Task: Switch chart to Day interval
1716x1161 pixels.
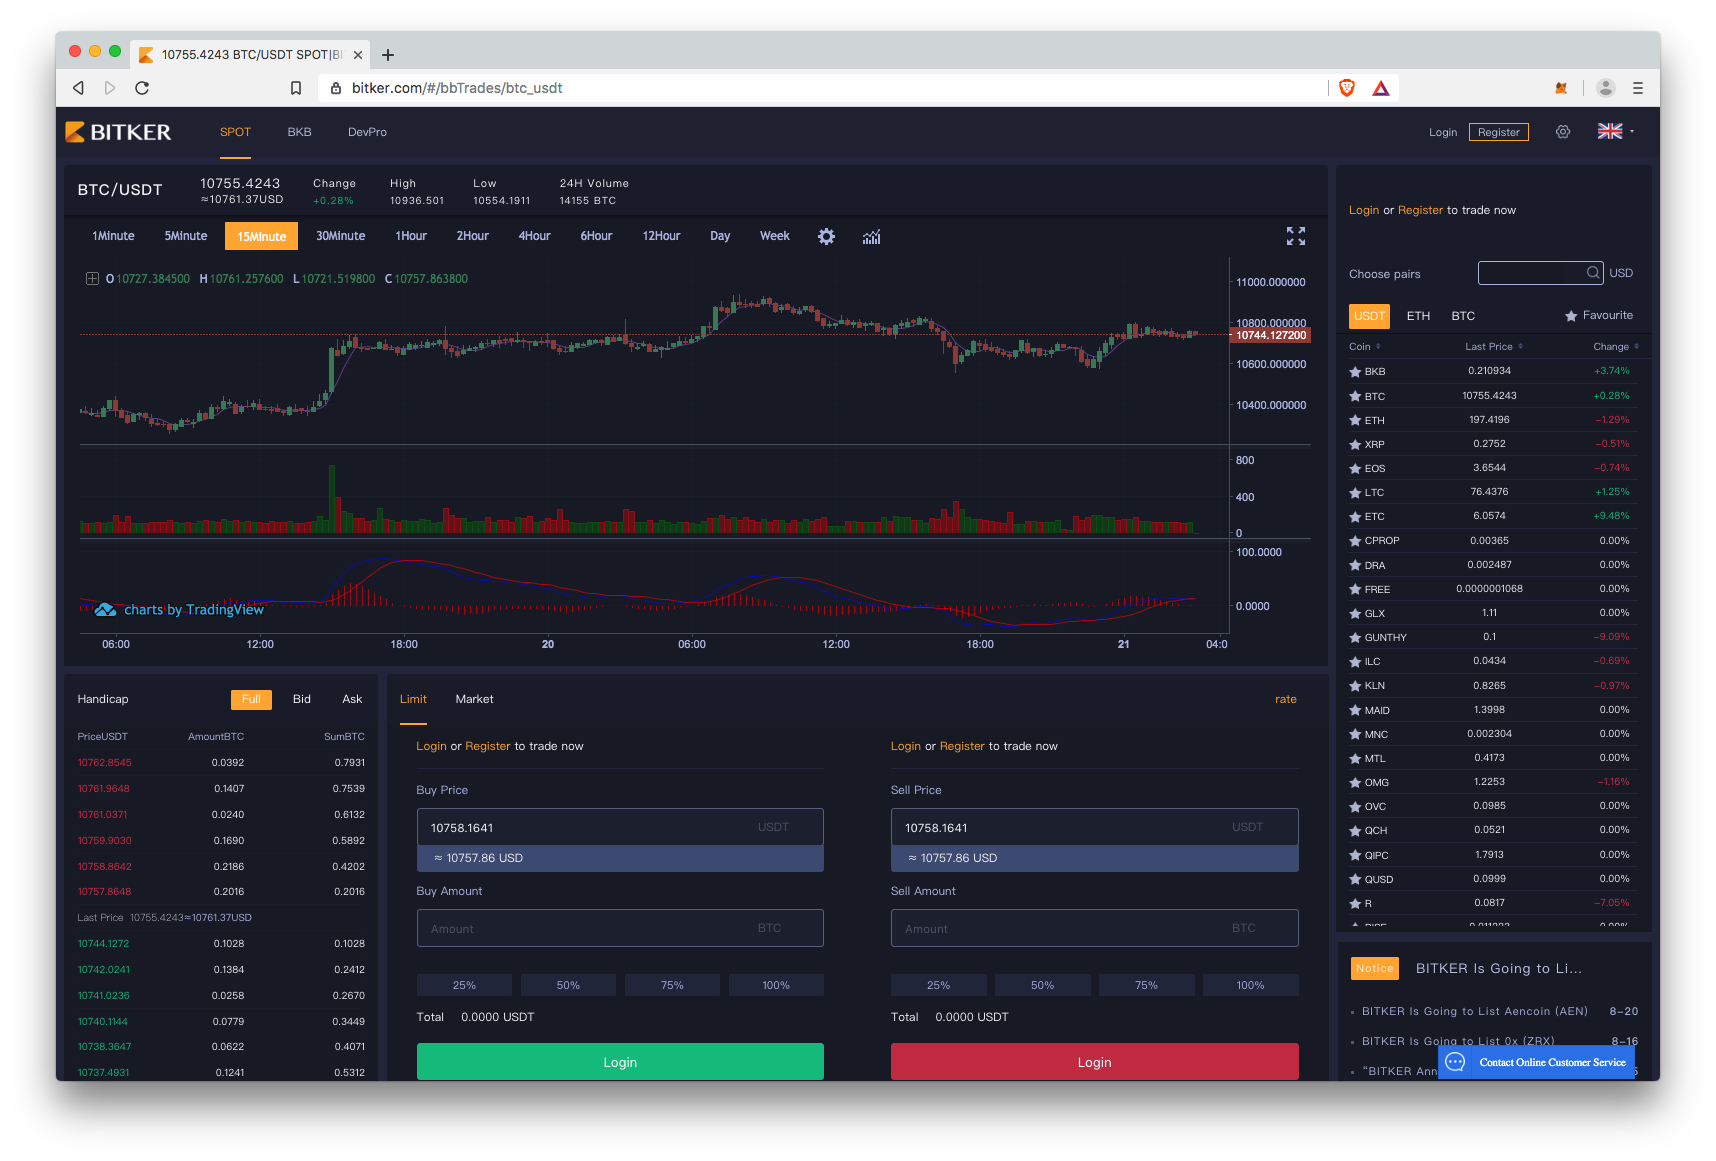Action: tap(720, 236)
